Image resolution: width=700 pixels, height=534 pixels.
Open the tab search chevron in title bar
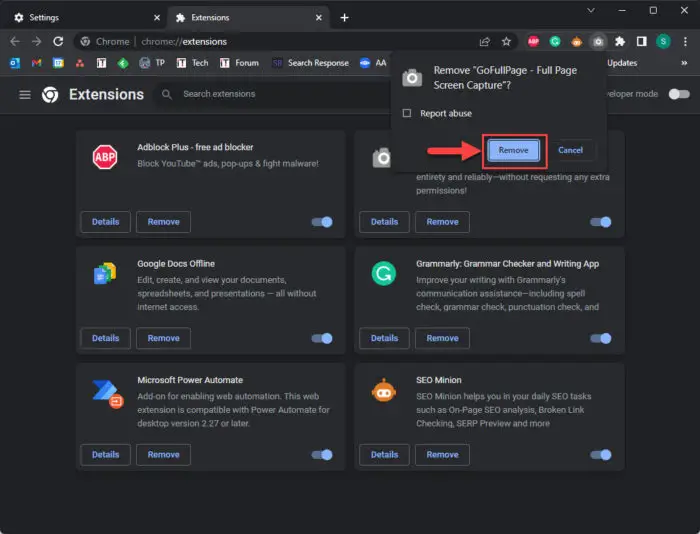click(591, 10)
